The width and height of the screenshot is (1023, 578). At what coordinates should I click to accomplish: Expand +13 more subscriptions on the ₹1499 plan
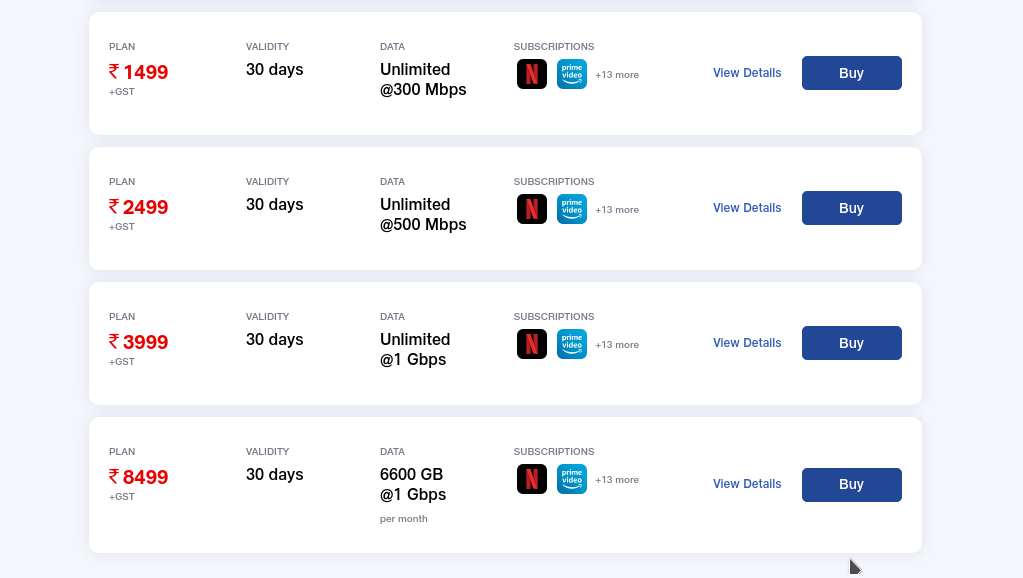617,75
